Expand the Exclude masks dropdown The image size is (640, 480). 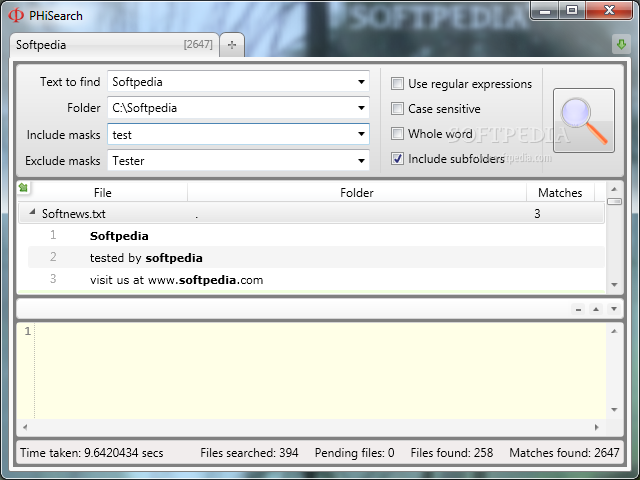point(361,160)
